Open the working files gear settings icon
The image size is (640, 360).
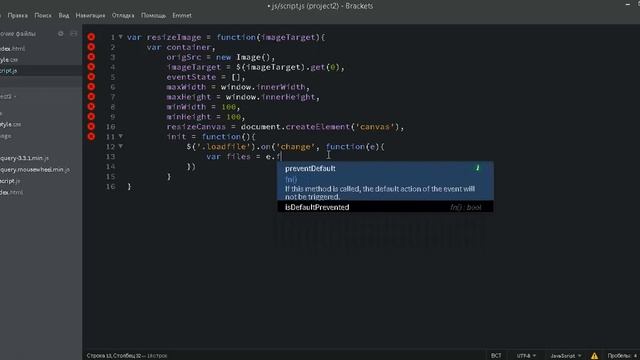[61, 33]
